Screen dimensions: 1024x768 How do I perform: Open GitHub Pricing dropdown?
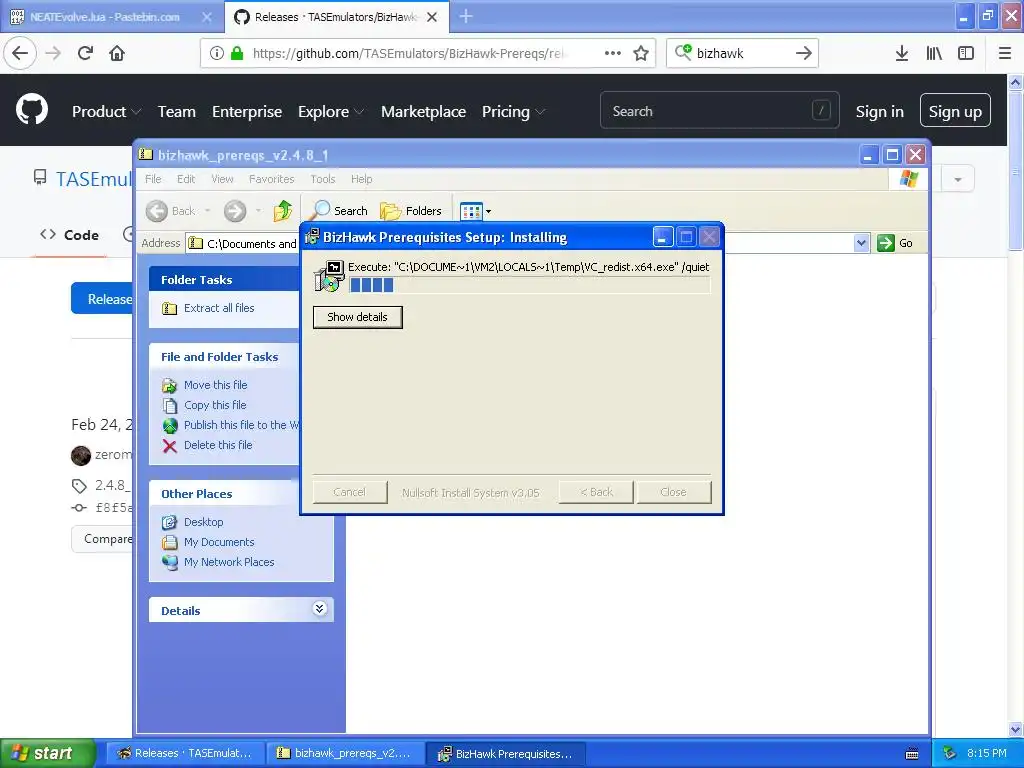tap(513, 112)
